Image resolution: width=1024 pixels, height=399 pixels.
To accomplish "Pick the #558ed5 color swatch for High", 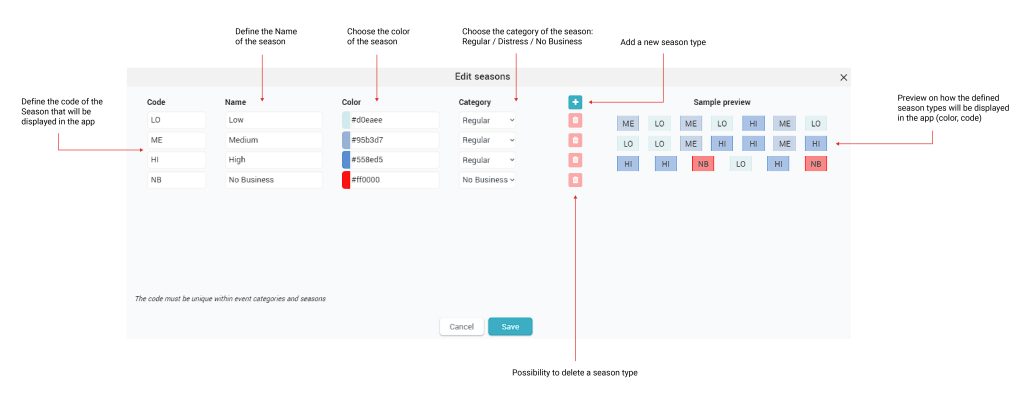I will point(346,159).
